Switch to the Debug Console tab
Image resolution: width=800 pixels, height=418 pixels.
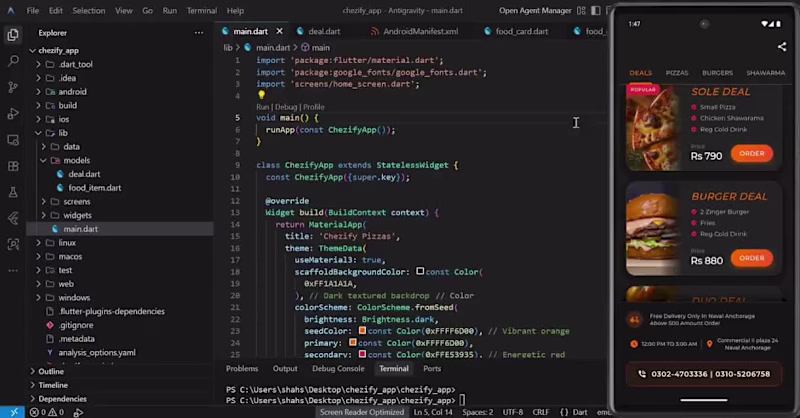pyautogui.click(x=338, y=368)
